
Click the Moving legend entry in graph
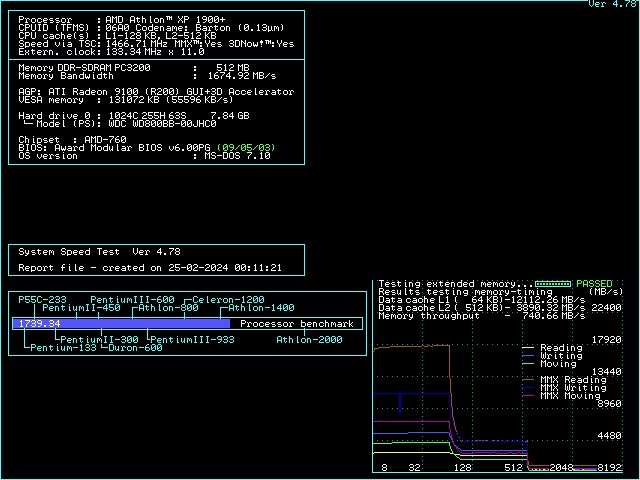coord(558,364)
